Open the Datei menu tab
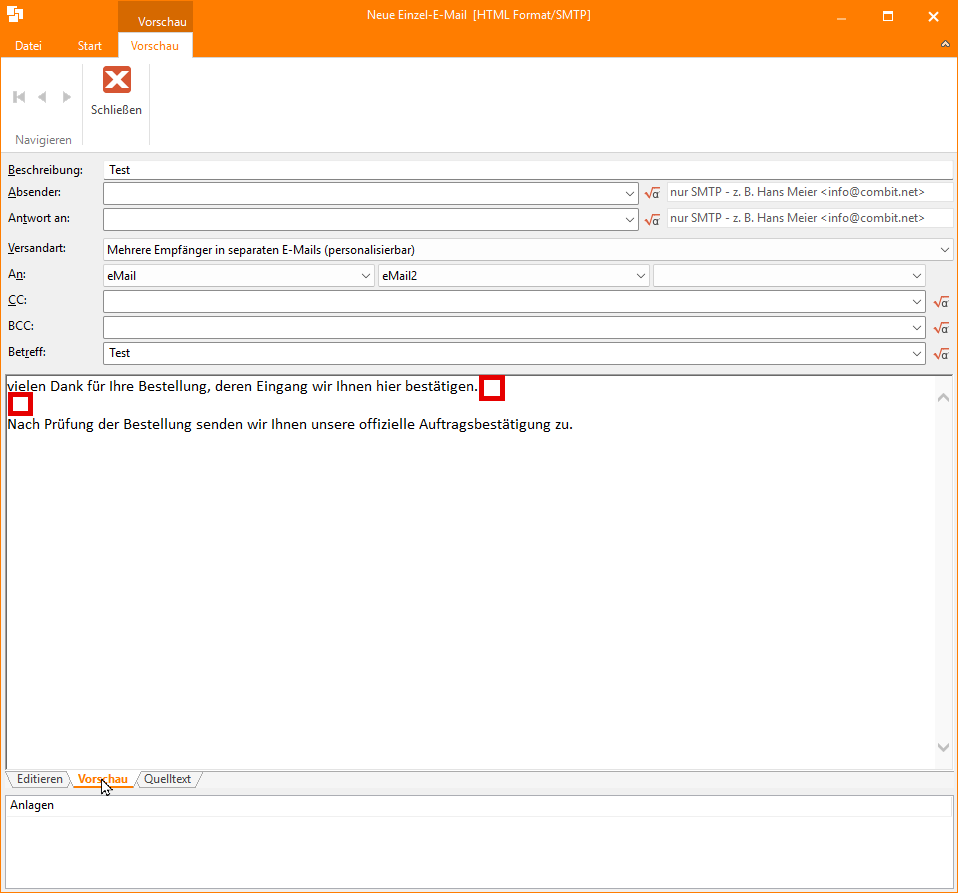The image size is (958, 893). (28, 46)
